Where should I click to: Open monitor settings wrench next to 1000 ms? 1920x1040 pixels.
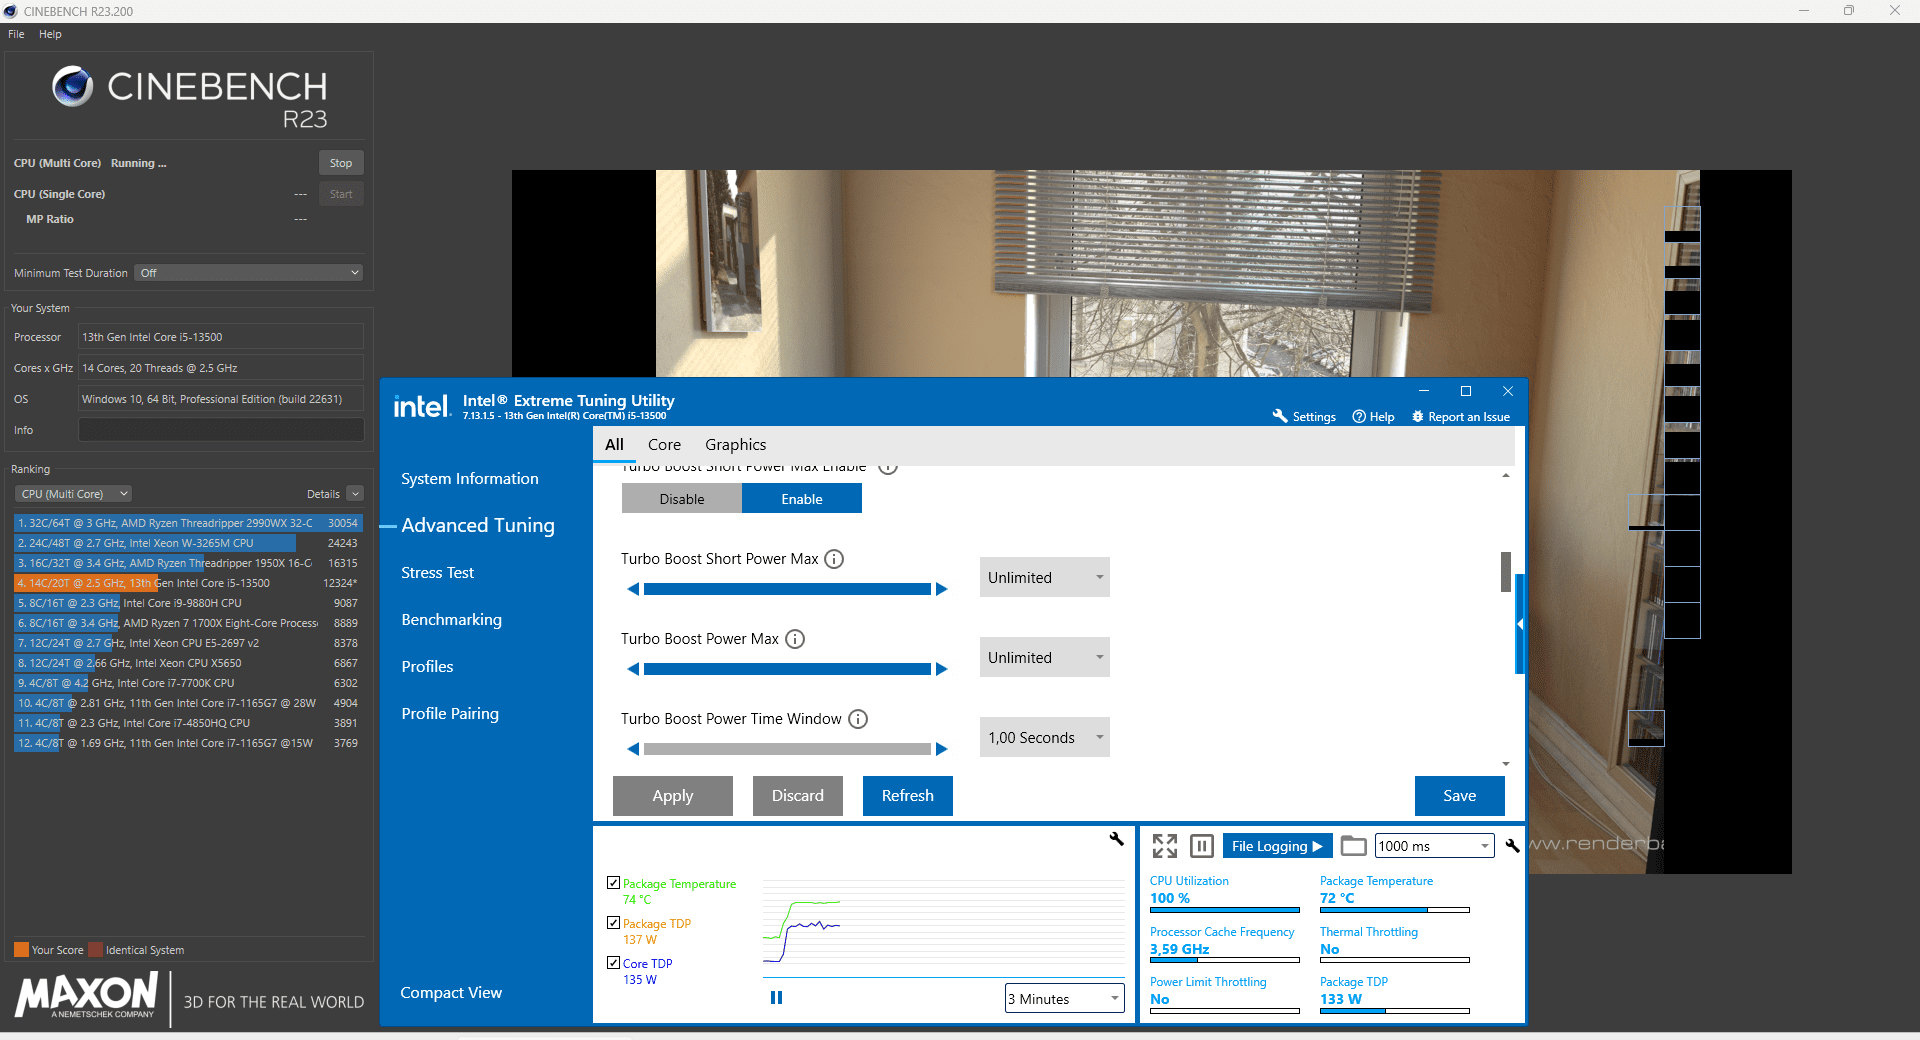coord(1512,846)
